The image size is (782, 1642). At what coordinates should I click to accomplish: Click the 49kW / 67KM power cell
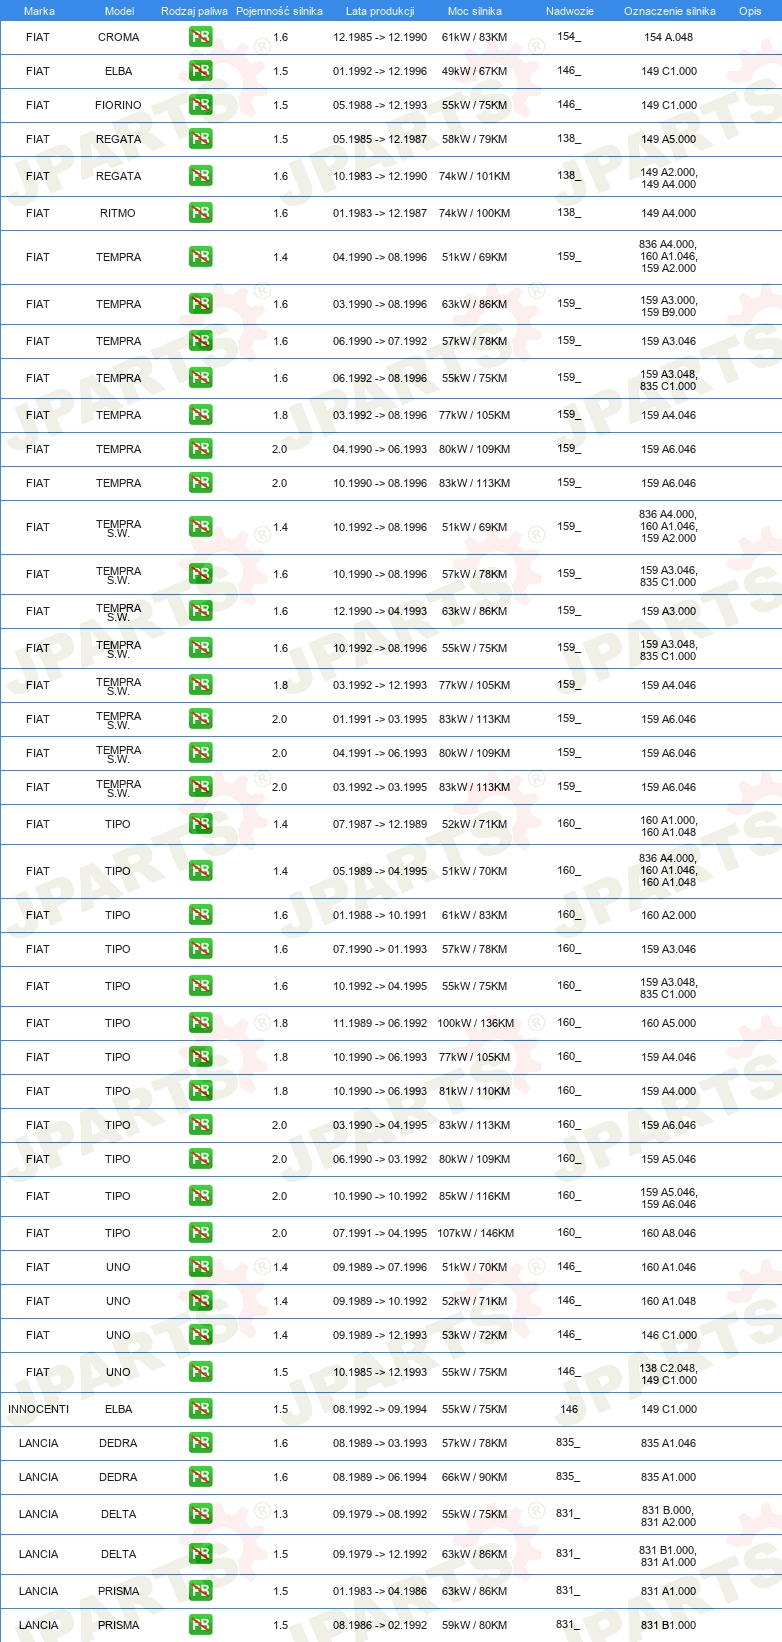click(475, 71)
